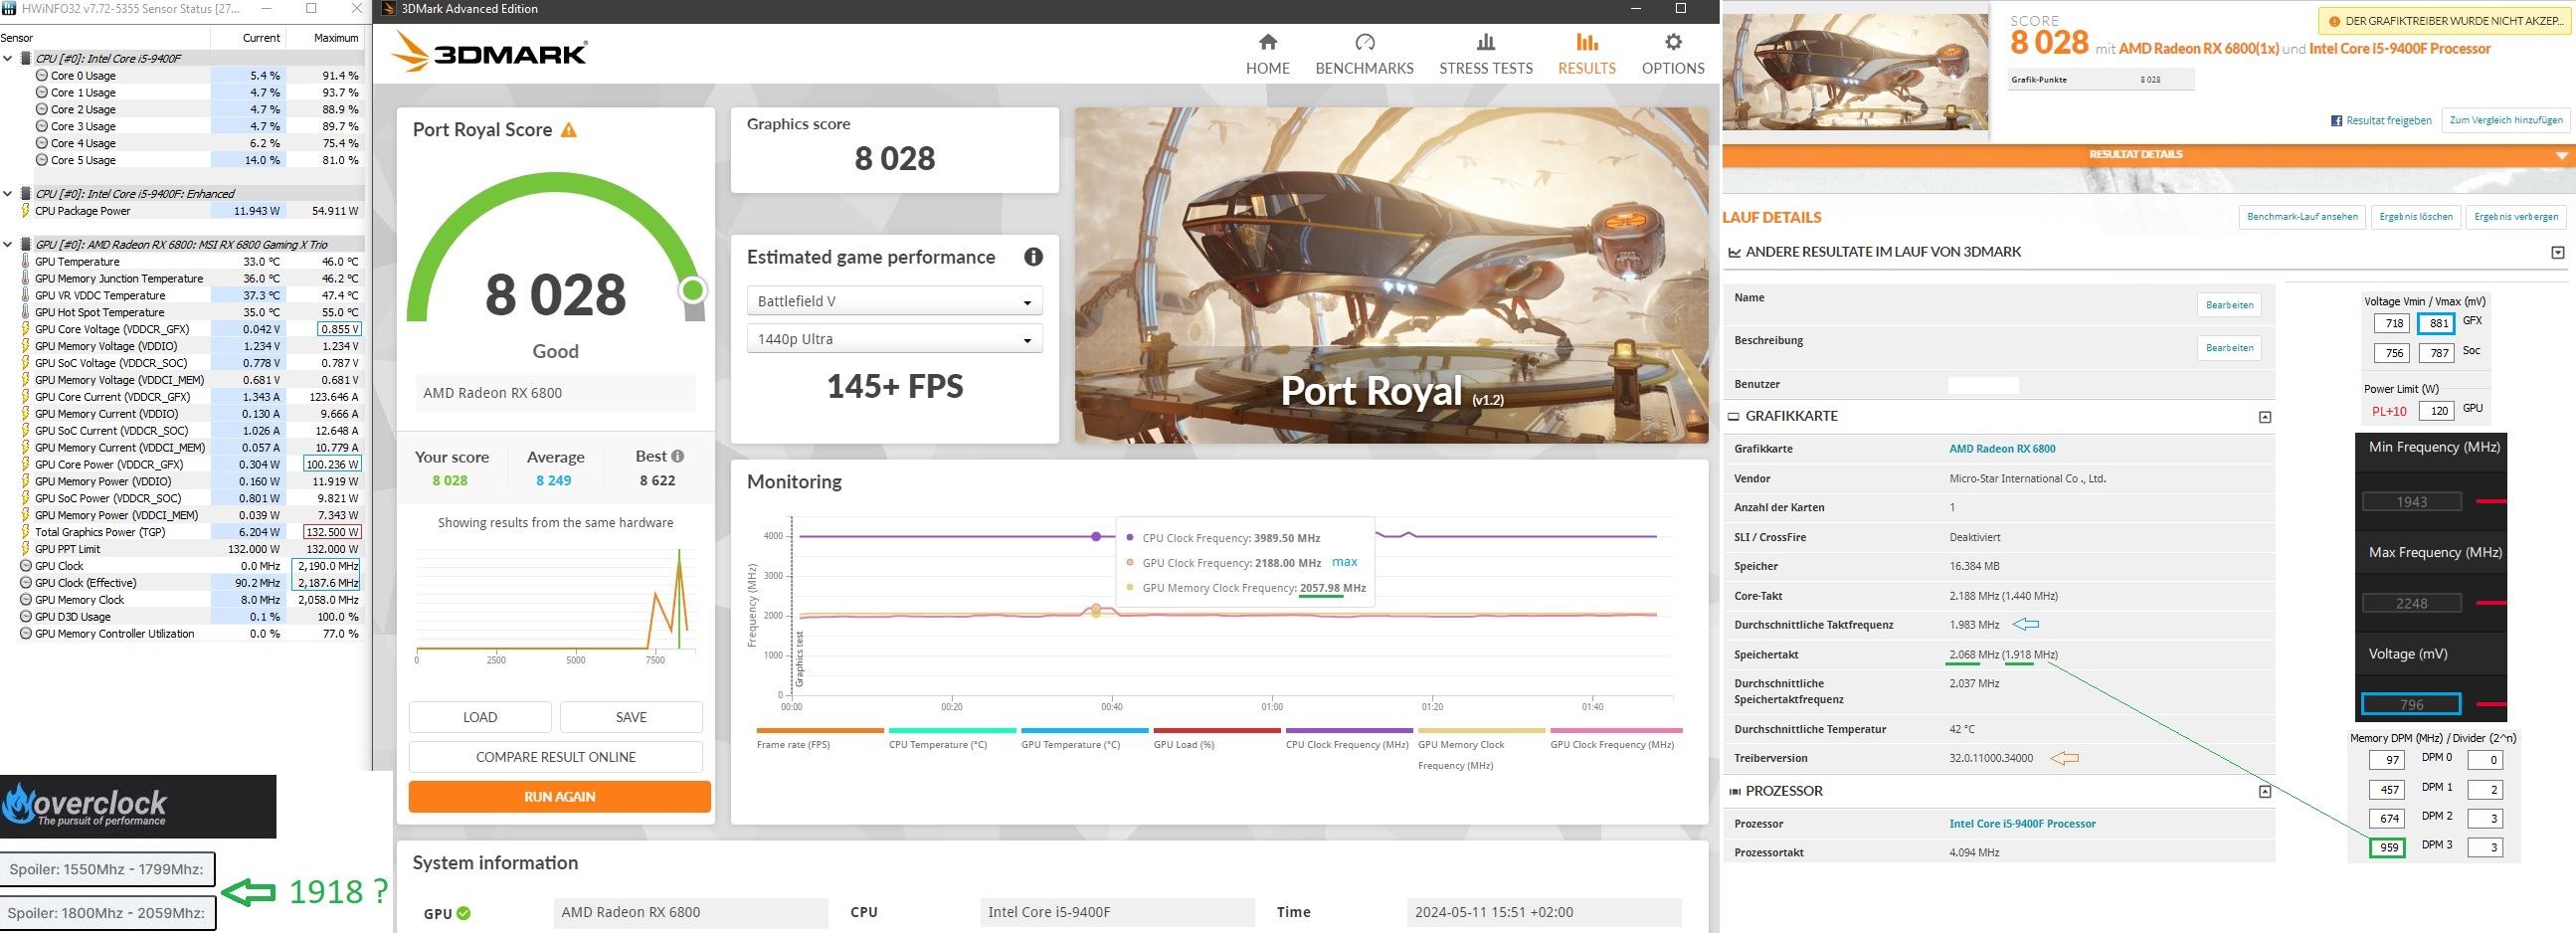This screenshot has width=2576, height=933.
Task: Toggle the GPU Temperature legend item
Action: pyautogui.click(x=1084, y=738)
